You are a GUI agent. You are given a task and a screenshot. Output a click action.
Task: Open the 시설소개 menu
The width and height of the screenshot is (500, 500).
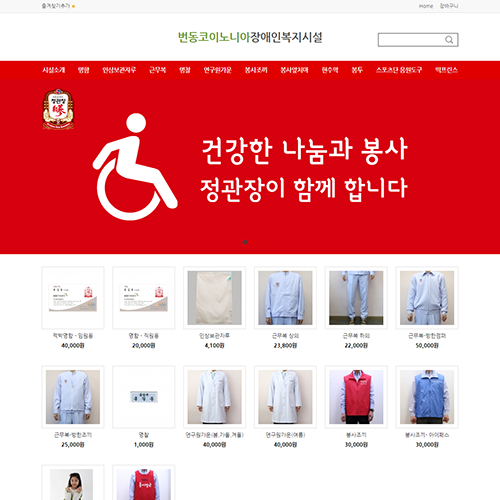click(53, 70)
